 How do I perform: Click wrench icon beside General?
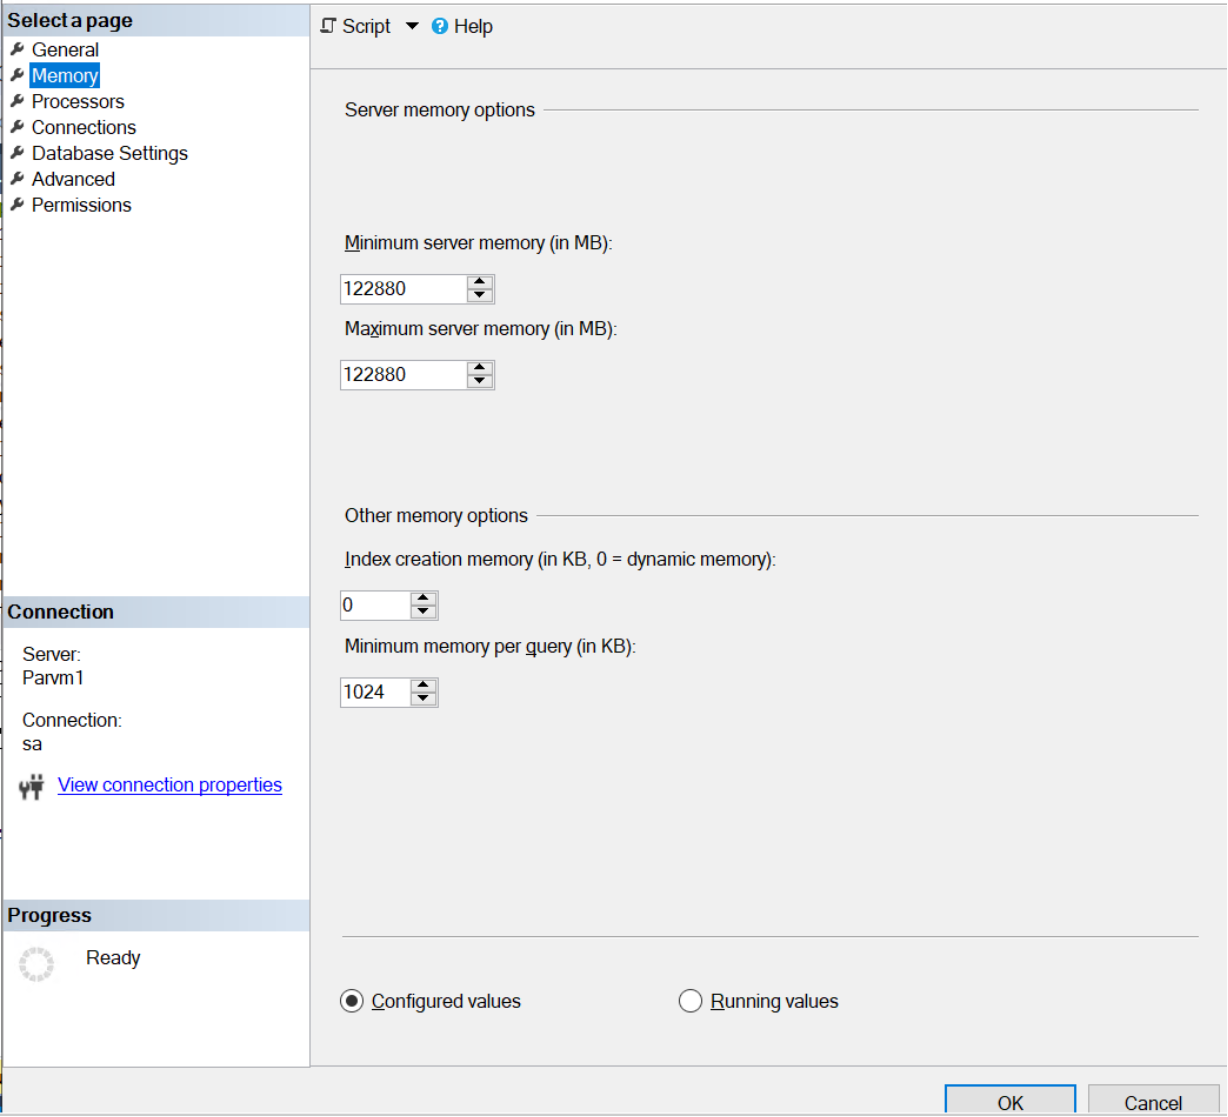point(17,50)
